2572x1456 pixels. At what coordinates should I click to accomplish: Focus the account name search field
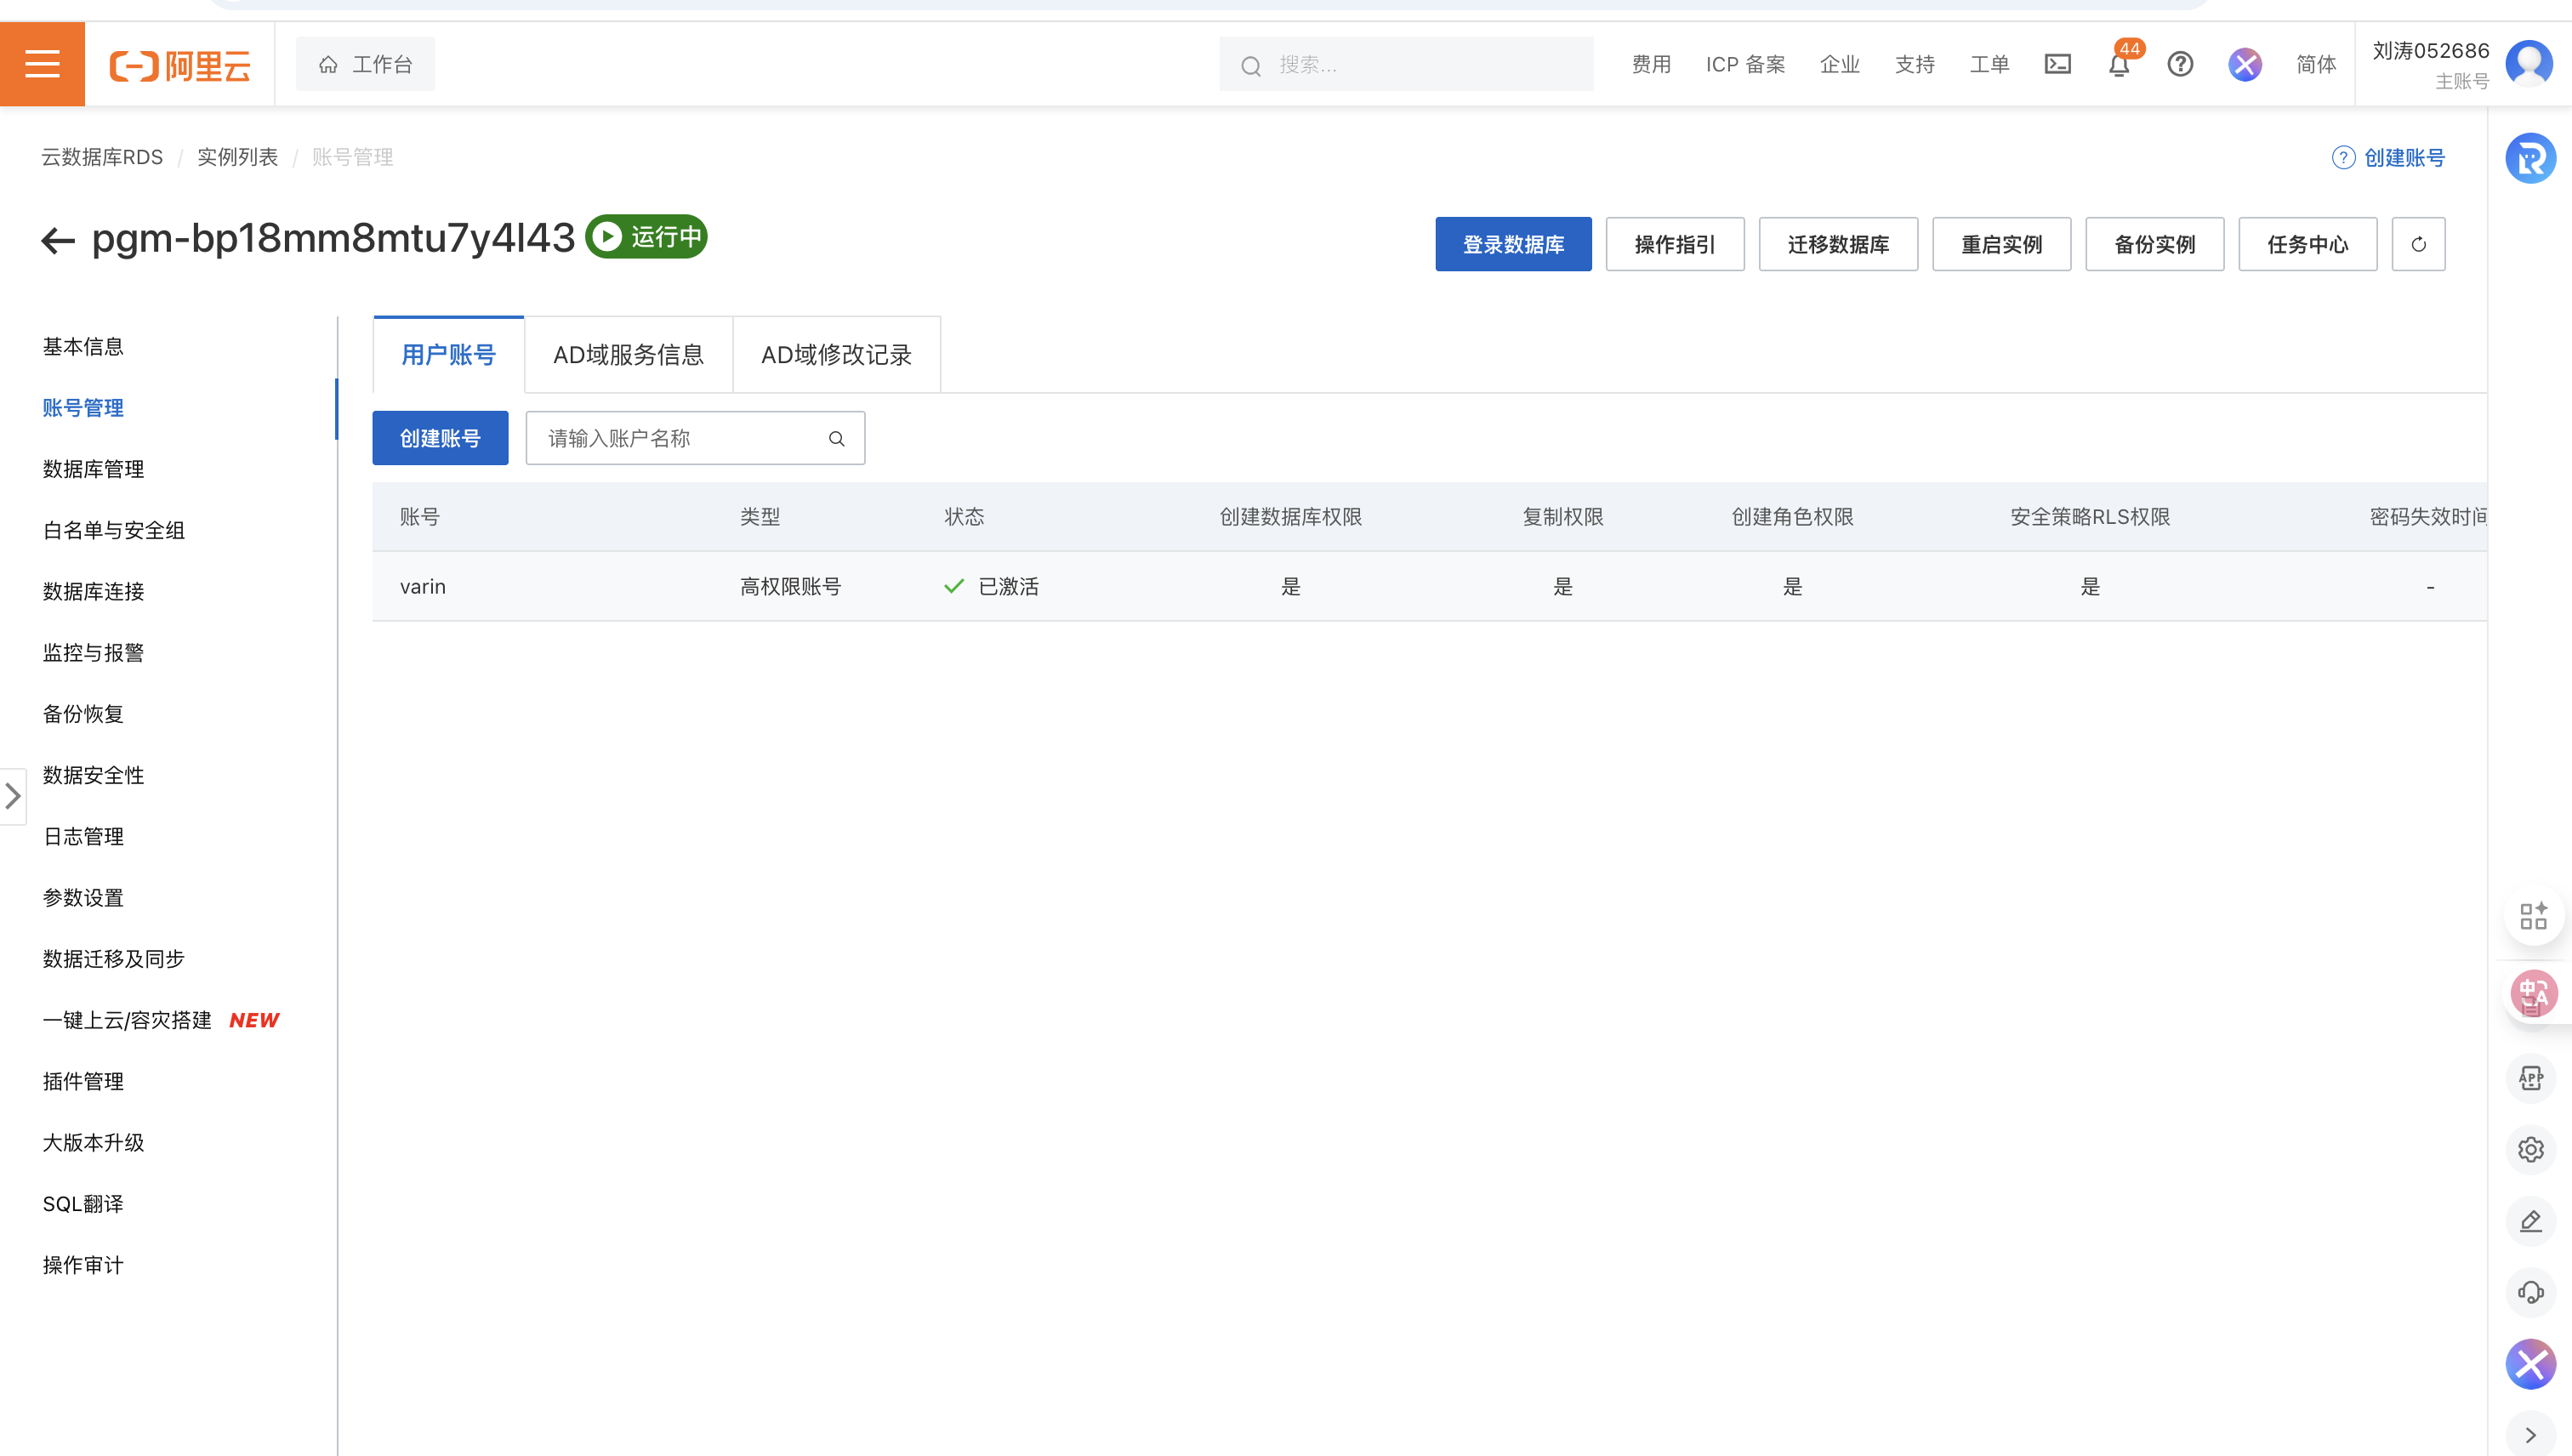[680, 438]
